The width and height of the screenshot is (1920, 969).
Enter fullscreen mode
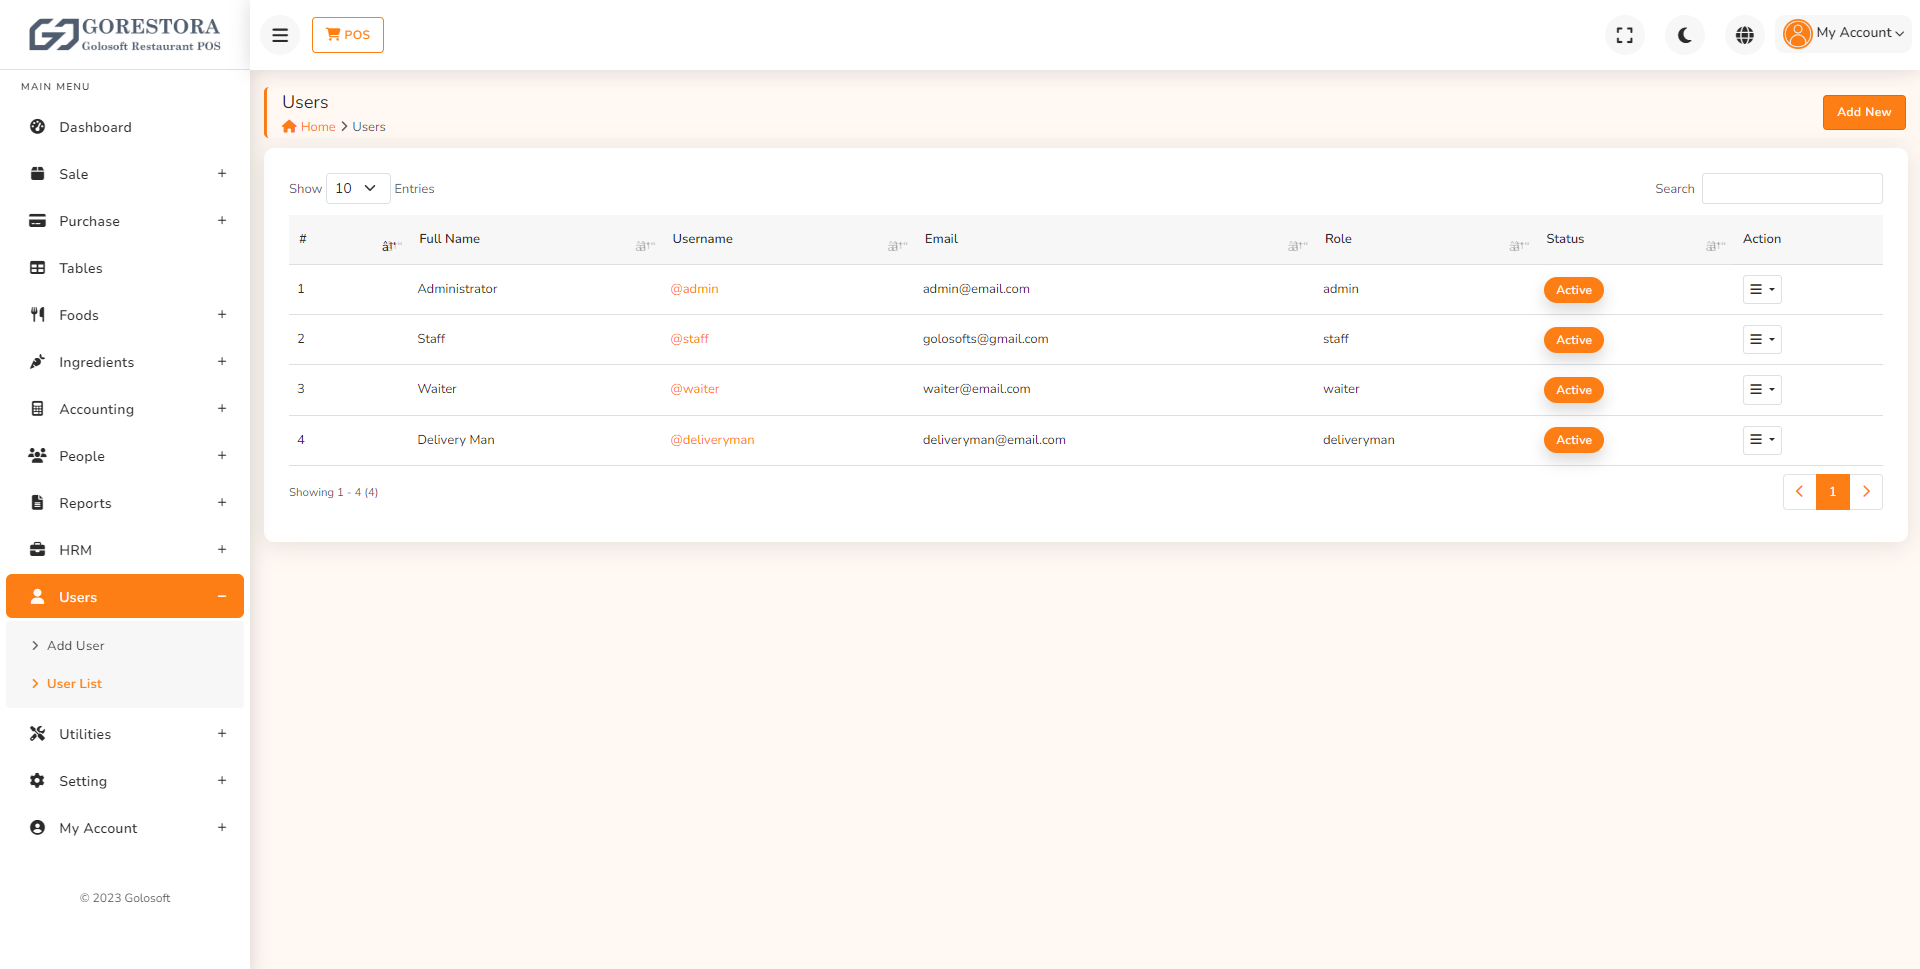click(x=1624, y=34)
